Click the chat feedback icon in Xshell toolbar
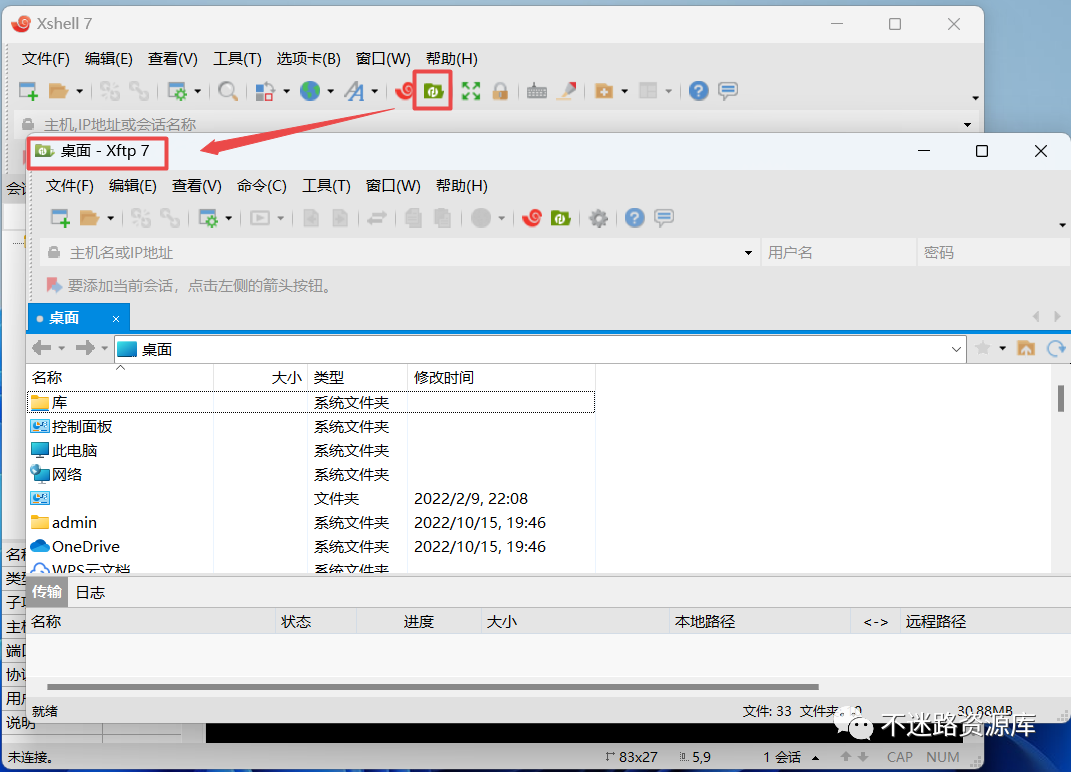 (x=728, y=91)
